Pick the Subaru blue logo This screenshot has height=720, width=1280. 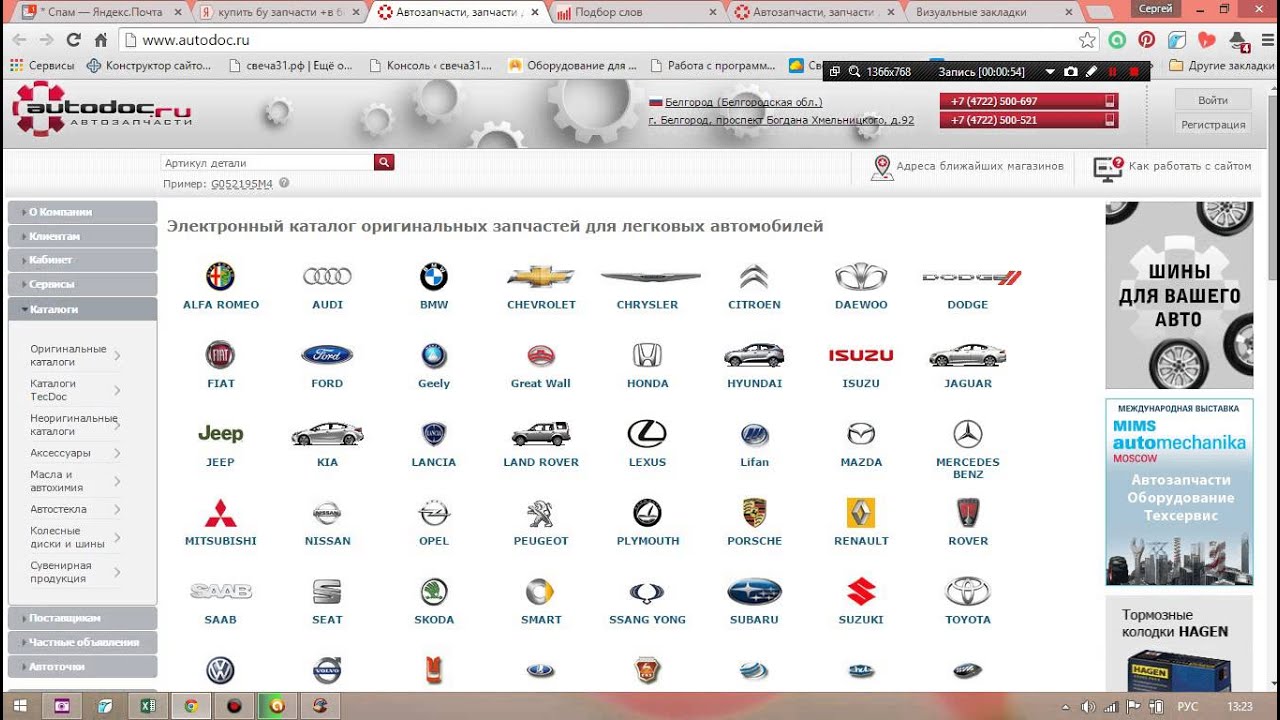[x=754, y=592]
